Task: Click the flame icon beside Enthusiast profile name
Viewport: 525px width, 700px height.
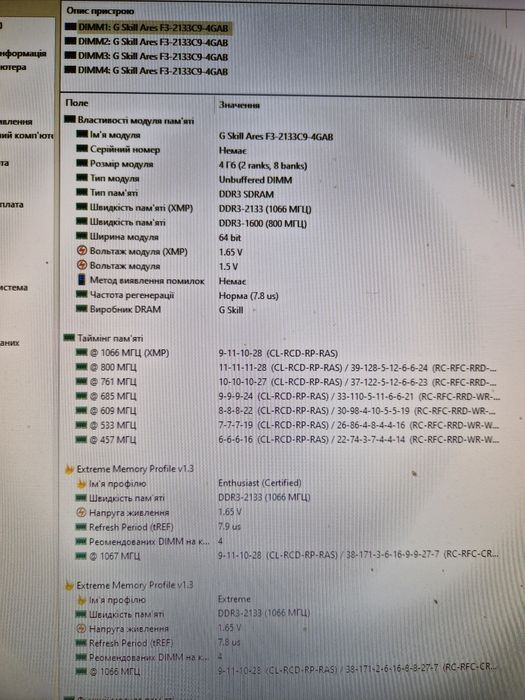Action: pyautogui.click(x=81, y=483)
